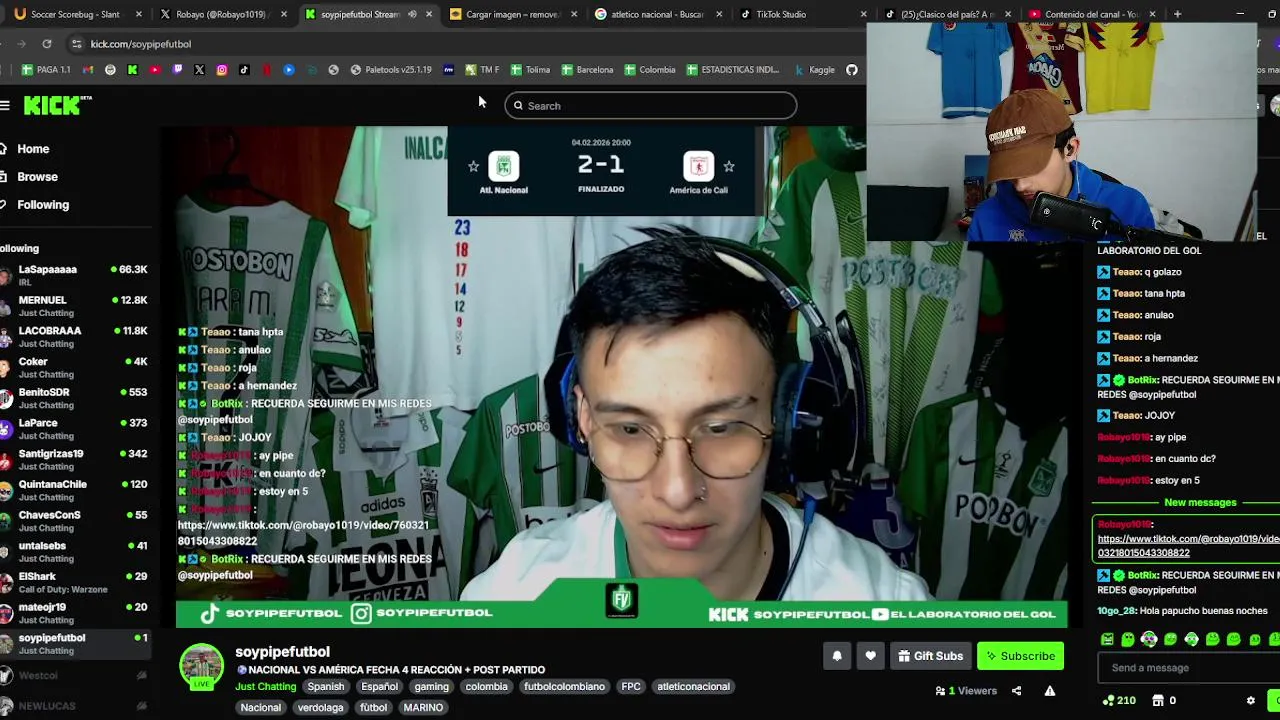Click the share icon near Viewers
This screenshot has height=720, width=1280.
(1016, 691)
